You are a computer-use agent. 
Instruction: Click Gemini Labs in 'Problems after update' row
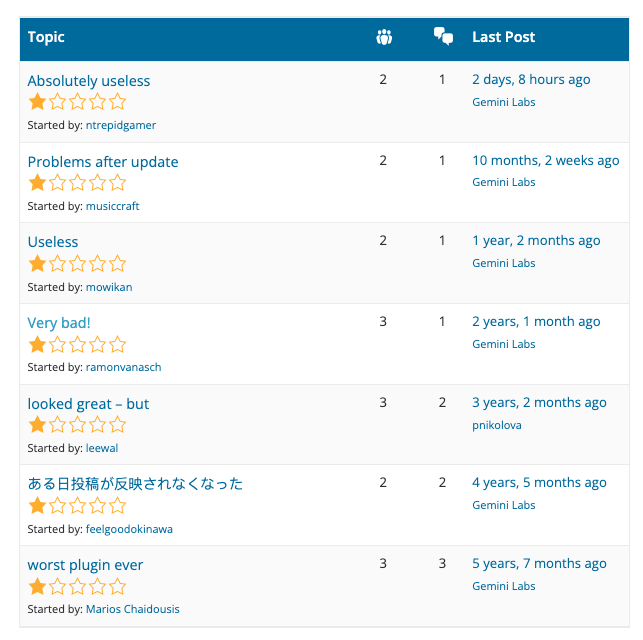pyautogui.click(x=504, y=182)
